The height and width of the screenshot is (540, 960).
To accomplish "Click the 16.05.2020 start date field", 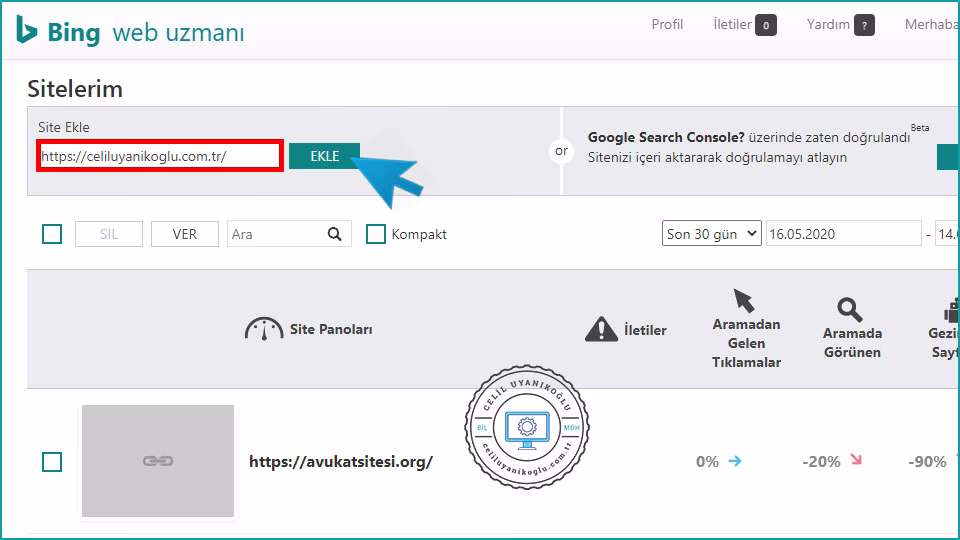I will point(844,233).
